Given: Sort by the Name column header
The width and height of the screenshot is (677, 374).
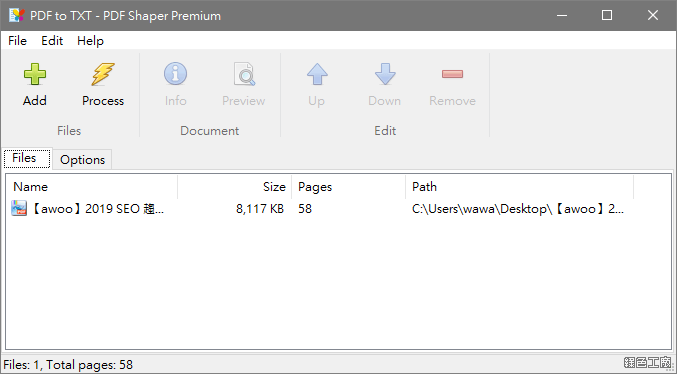Looking at the screenshot, I should tap(91, 187).
